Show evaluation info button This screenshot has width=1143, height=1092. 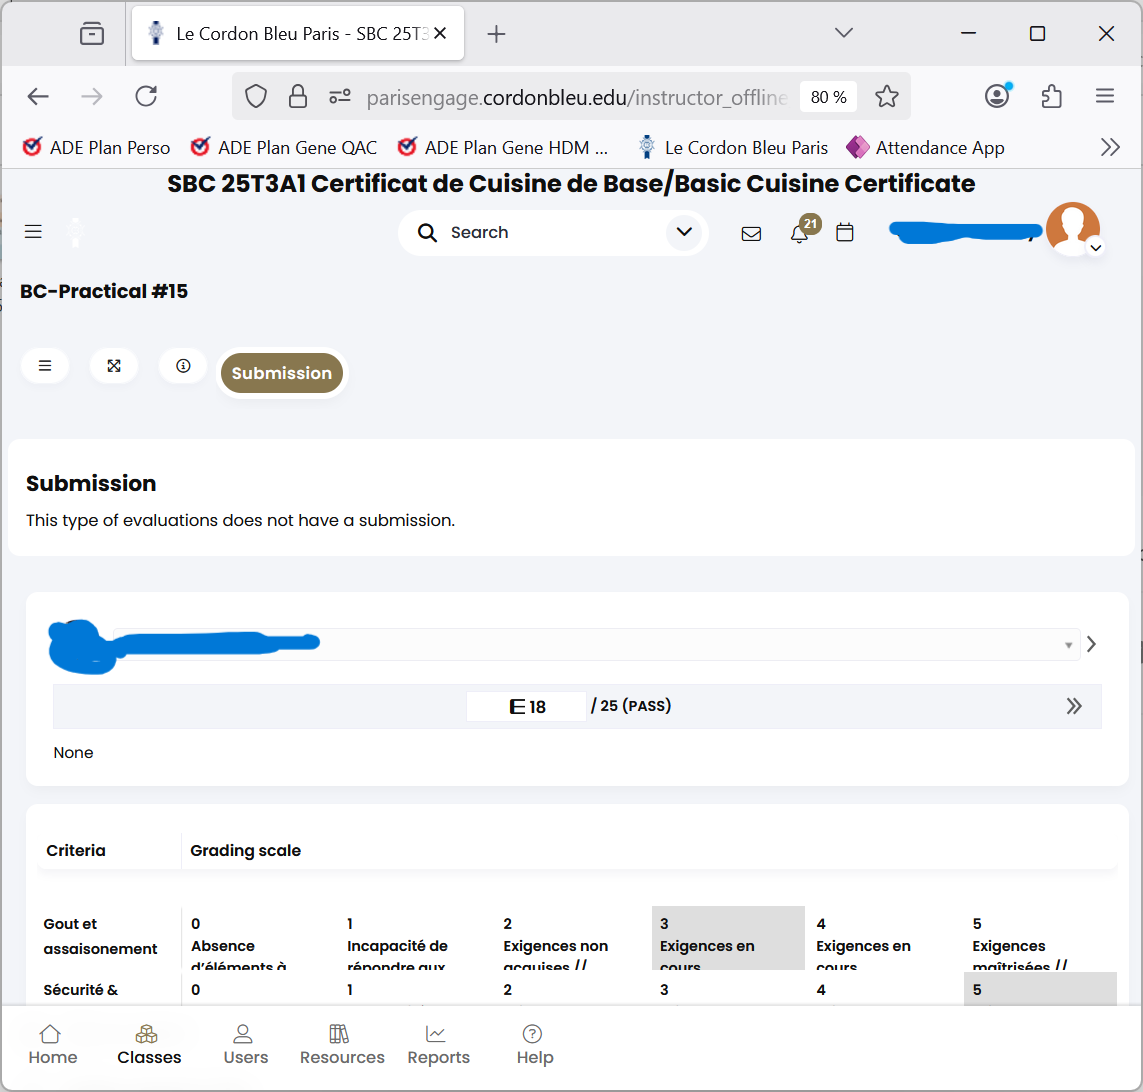coord(183,366)
